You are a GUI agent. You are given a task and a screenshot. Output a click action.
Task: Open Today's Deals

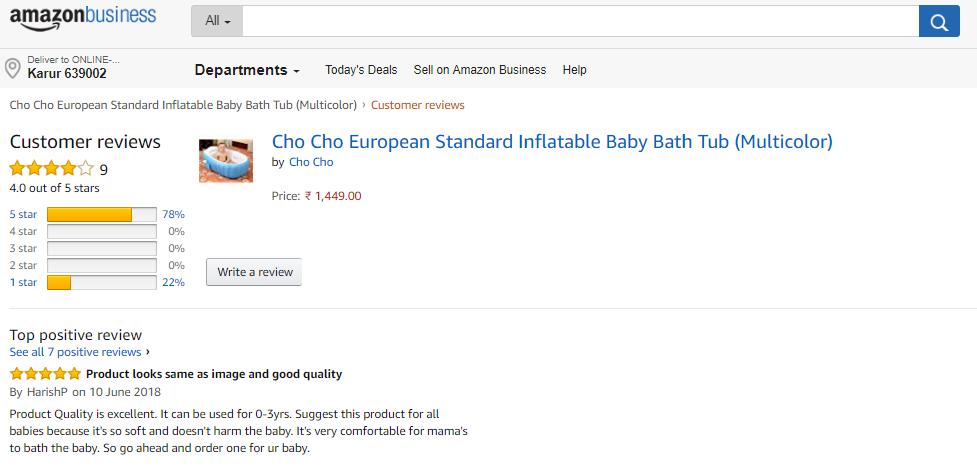click(361, 70)
